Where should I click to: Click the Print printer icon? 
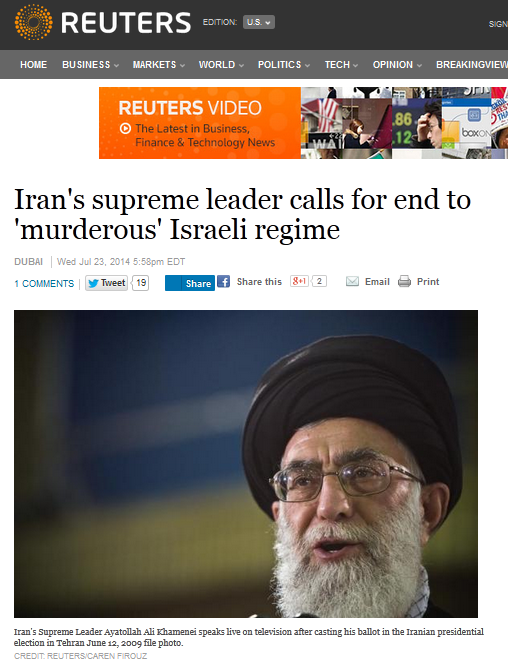404,282
